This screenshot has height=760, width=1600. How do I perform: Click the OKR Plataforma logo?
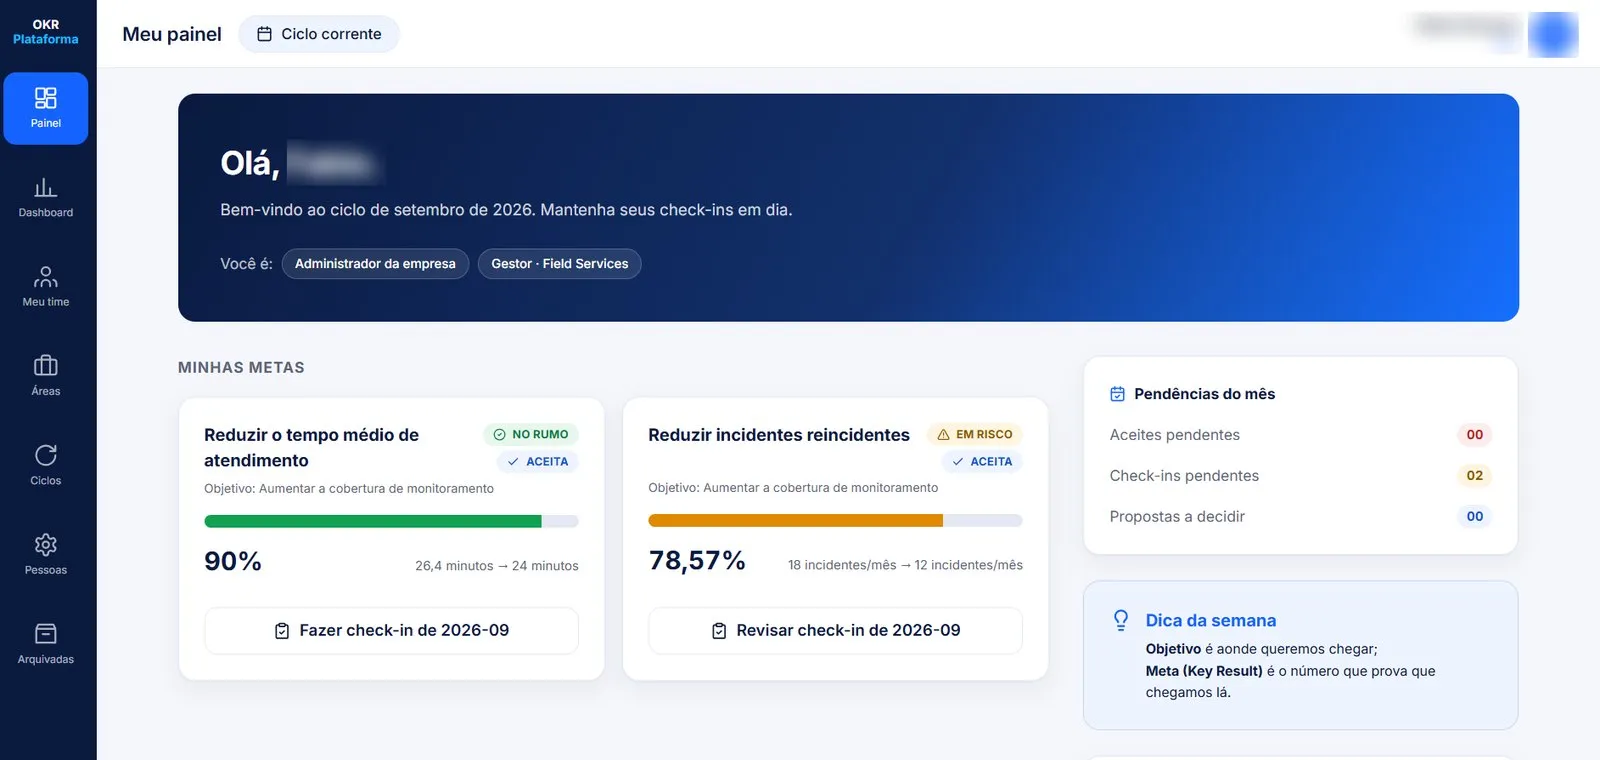(45, 32)
